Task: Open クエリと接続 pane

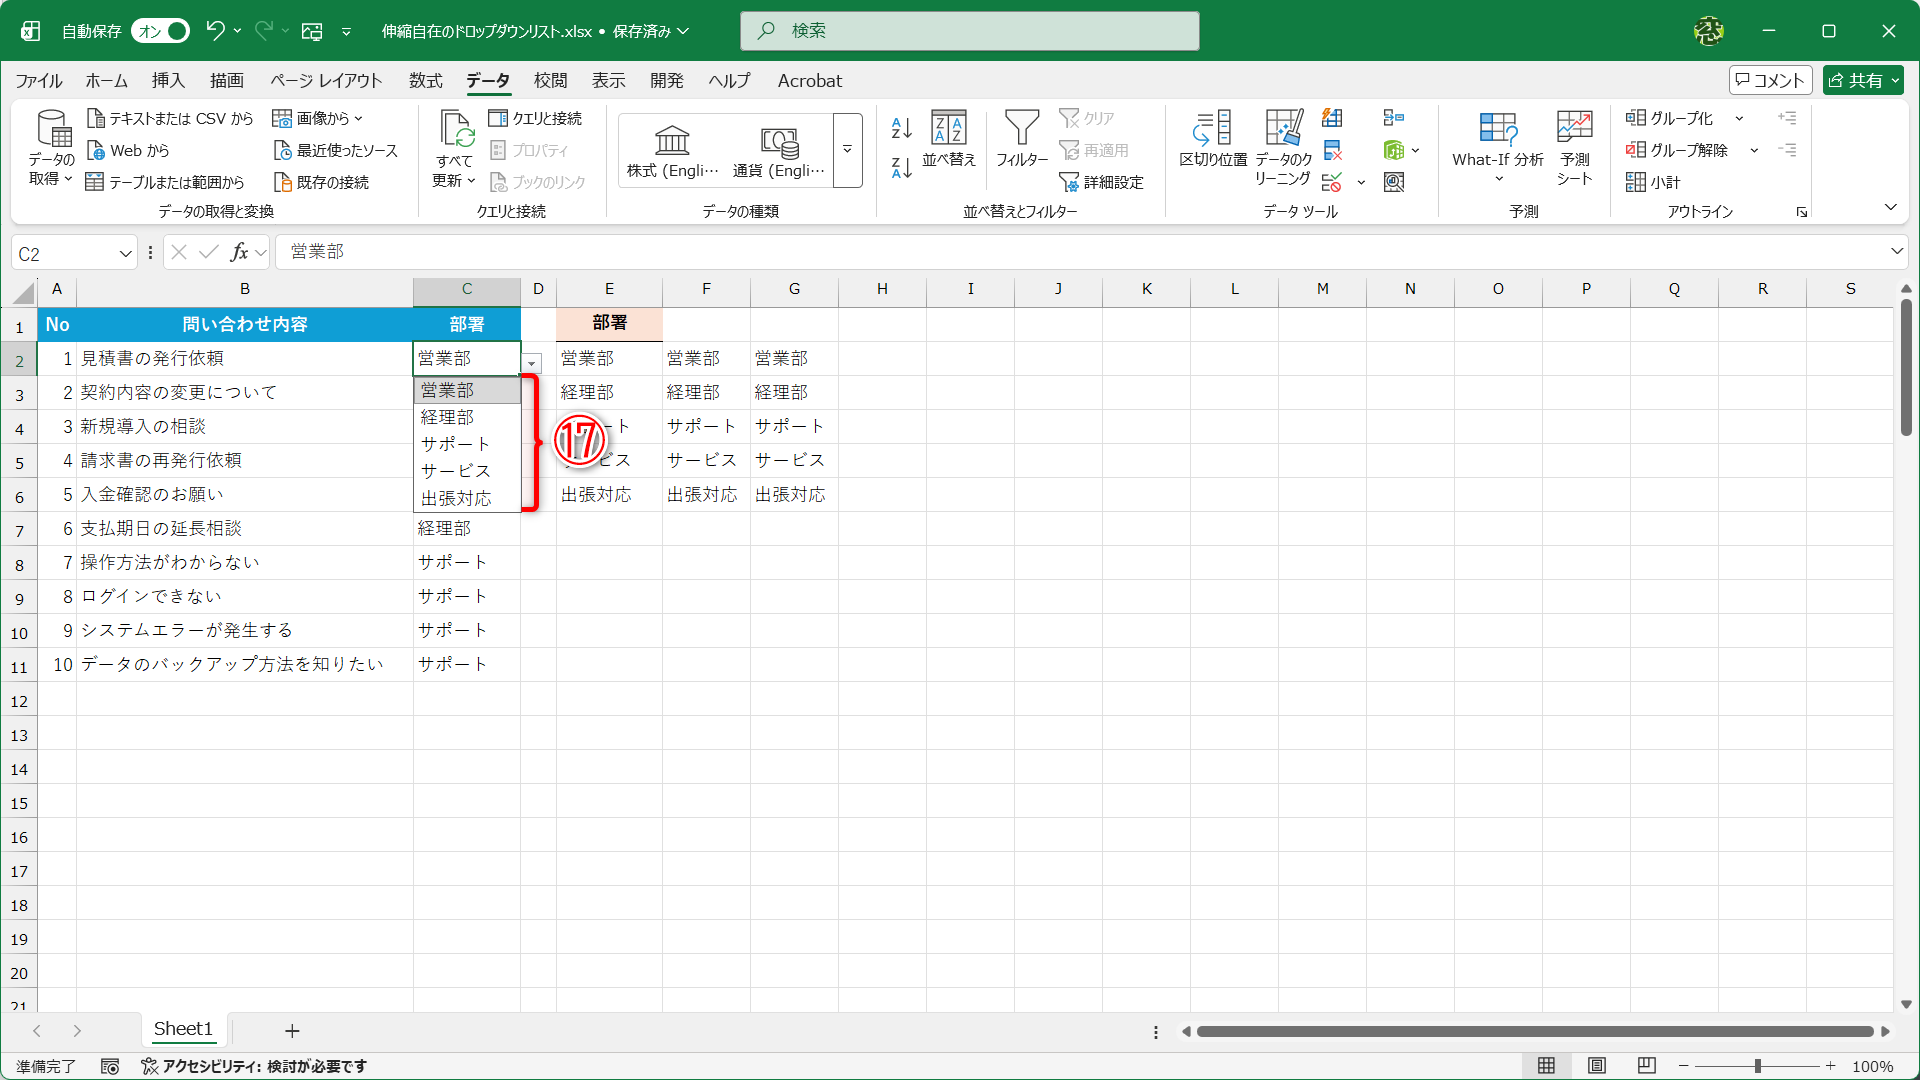Action: 537,117
